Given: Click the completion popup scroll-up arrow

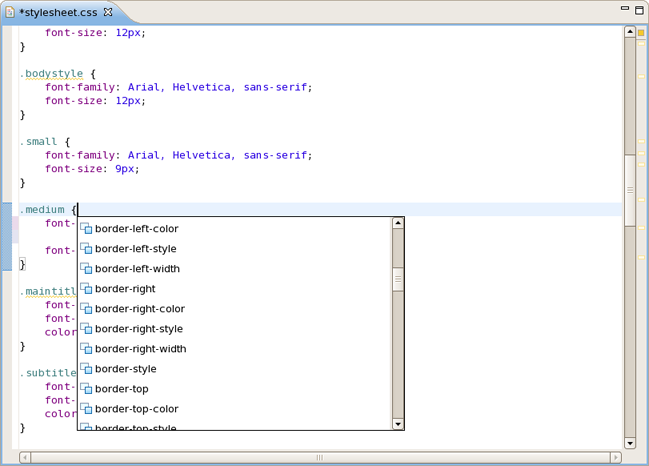Looking at the screenshot, I should click(x=398, y=223).
